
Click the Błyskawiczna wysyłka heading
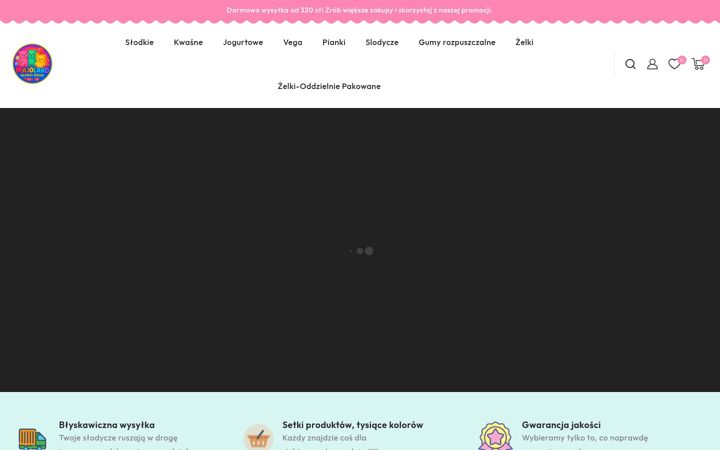(107, 425)
